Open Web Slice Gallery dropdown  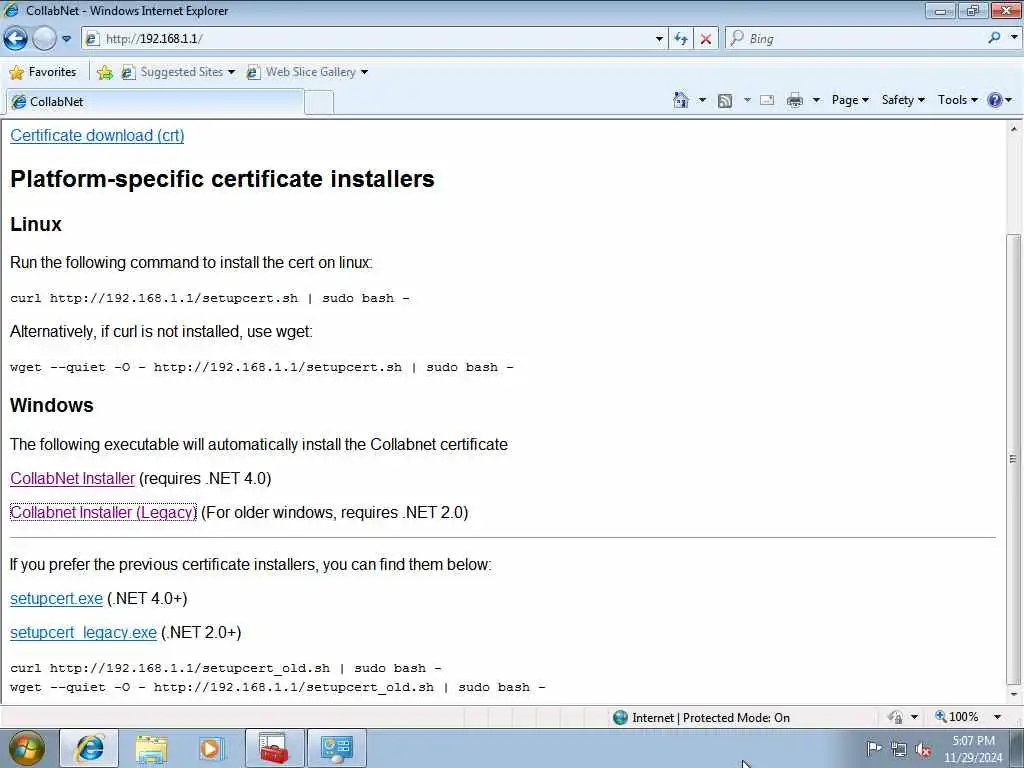tap(307, 72)
